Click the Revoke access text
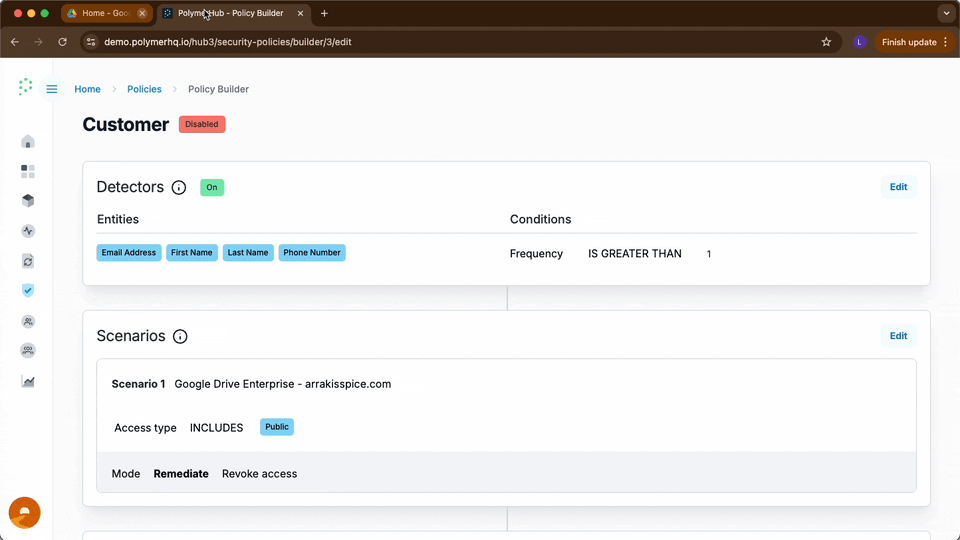The image size is (960, 540). (x=260, y=474)
